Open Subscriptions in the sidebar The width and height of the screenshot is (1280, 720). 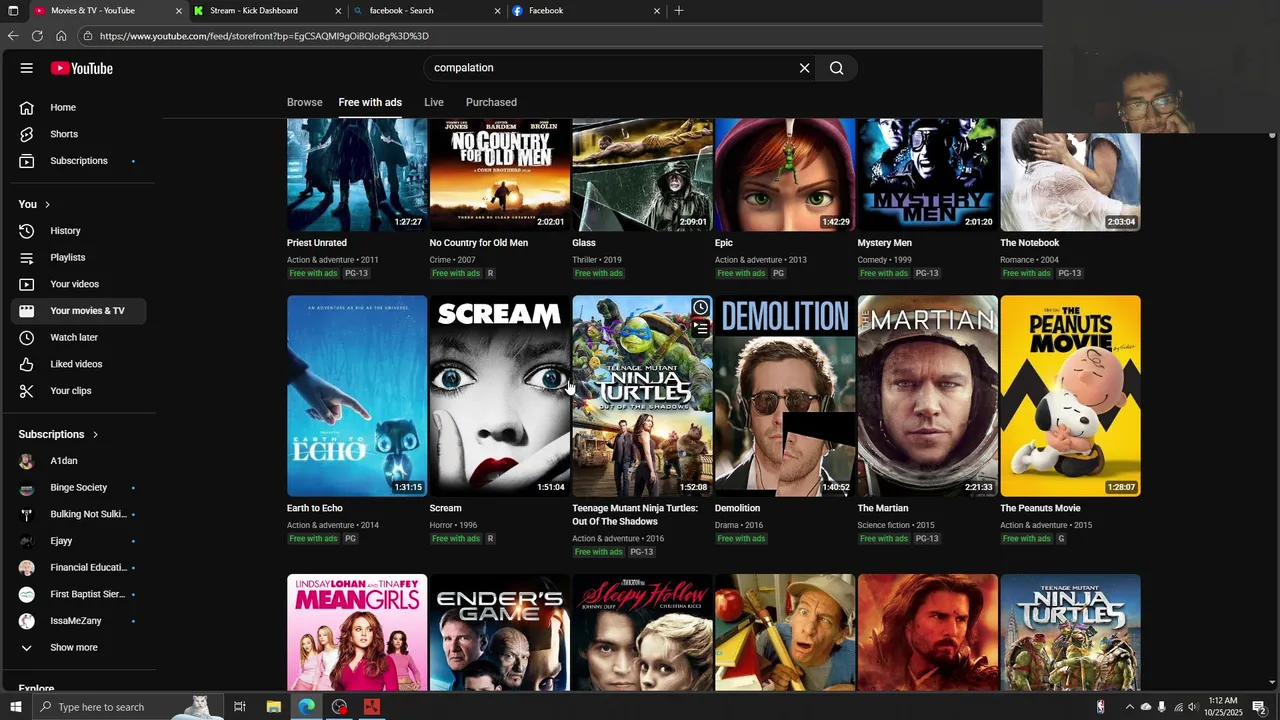pos(79,161)
